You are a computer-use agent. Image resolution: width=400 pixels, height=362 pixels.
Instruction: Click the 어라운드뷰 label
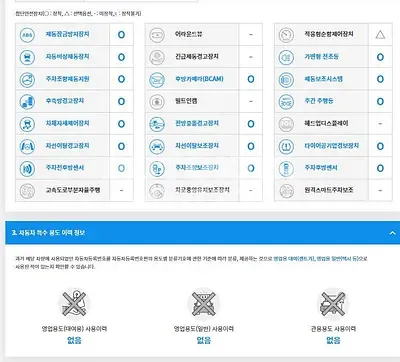[x=189, y=34]
